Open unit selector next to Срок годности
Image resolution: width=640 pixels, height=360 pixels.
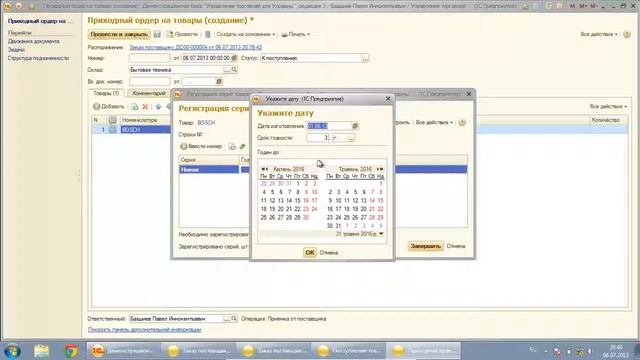pos(351,138)
